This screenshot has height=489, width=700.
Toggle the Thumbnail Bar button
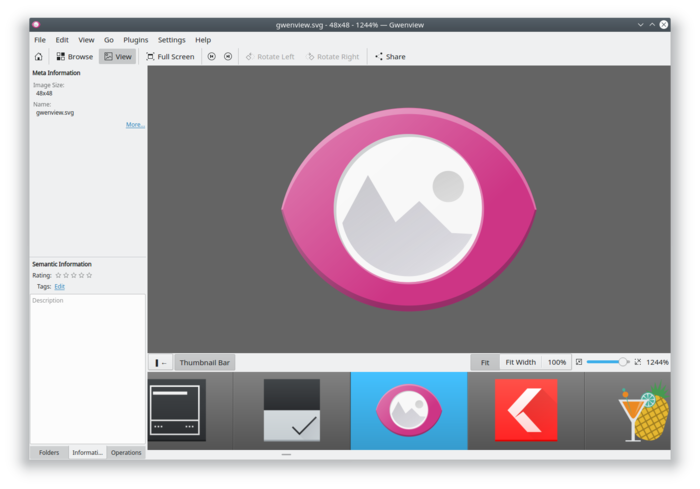[205, 362]
